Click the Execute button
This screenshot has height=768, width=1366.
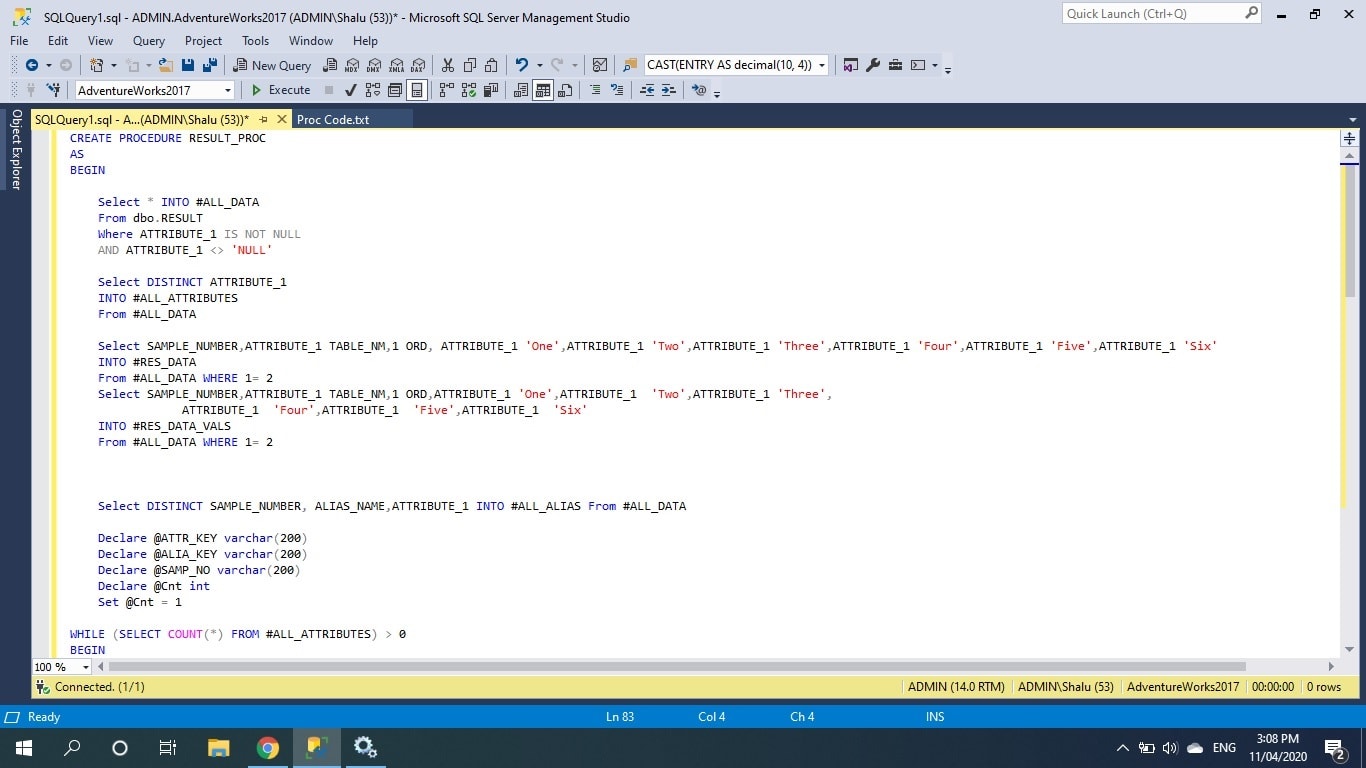280,90
